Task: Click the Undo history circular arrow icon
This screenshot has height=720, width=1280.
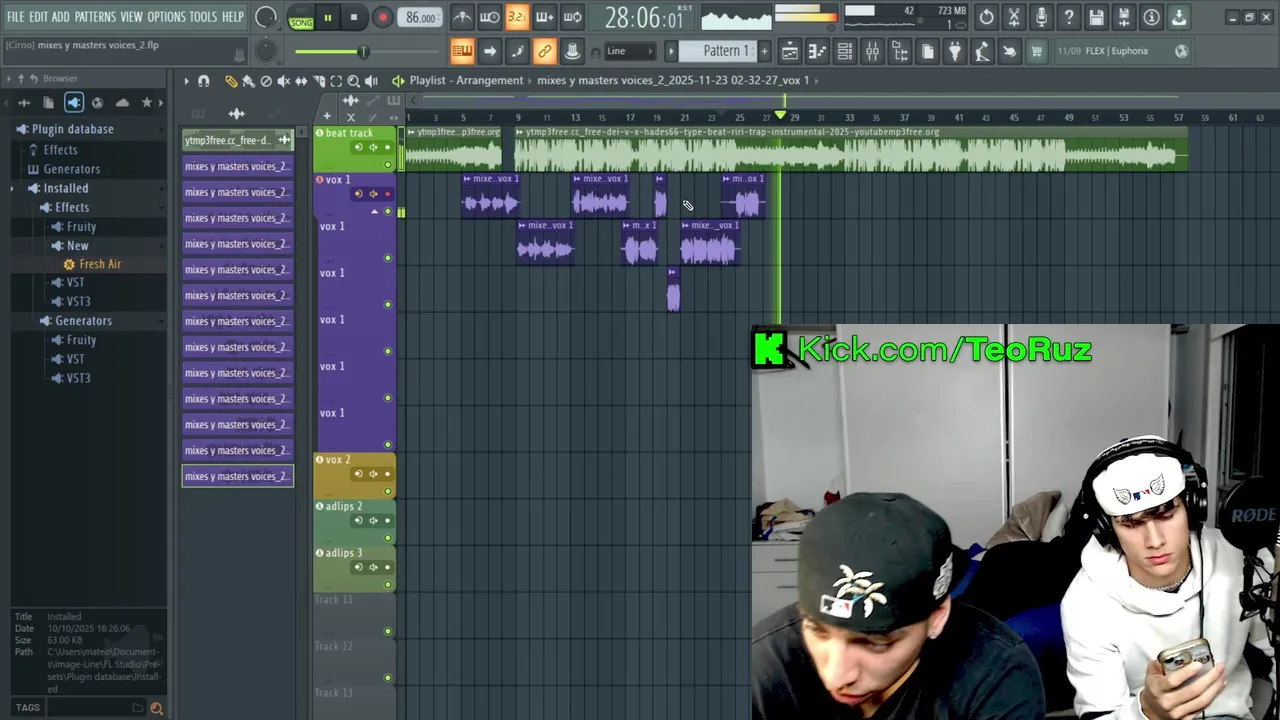Action: pos(986,17)
